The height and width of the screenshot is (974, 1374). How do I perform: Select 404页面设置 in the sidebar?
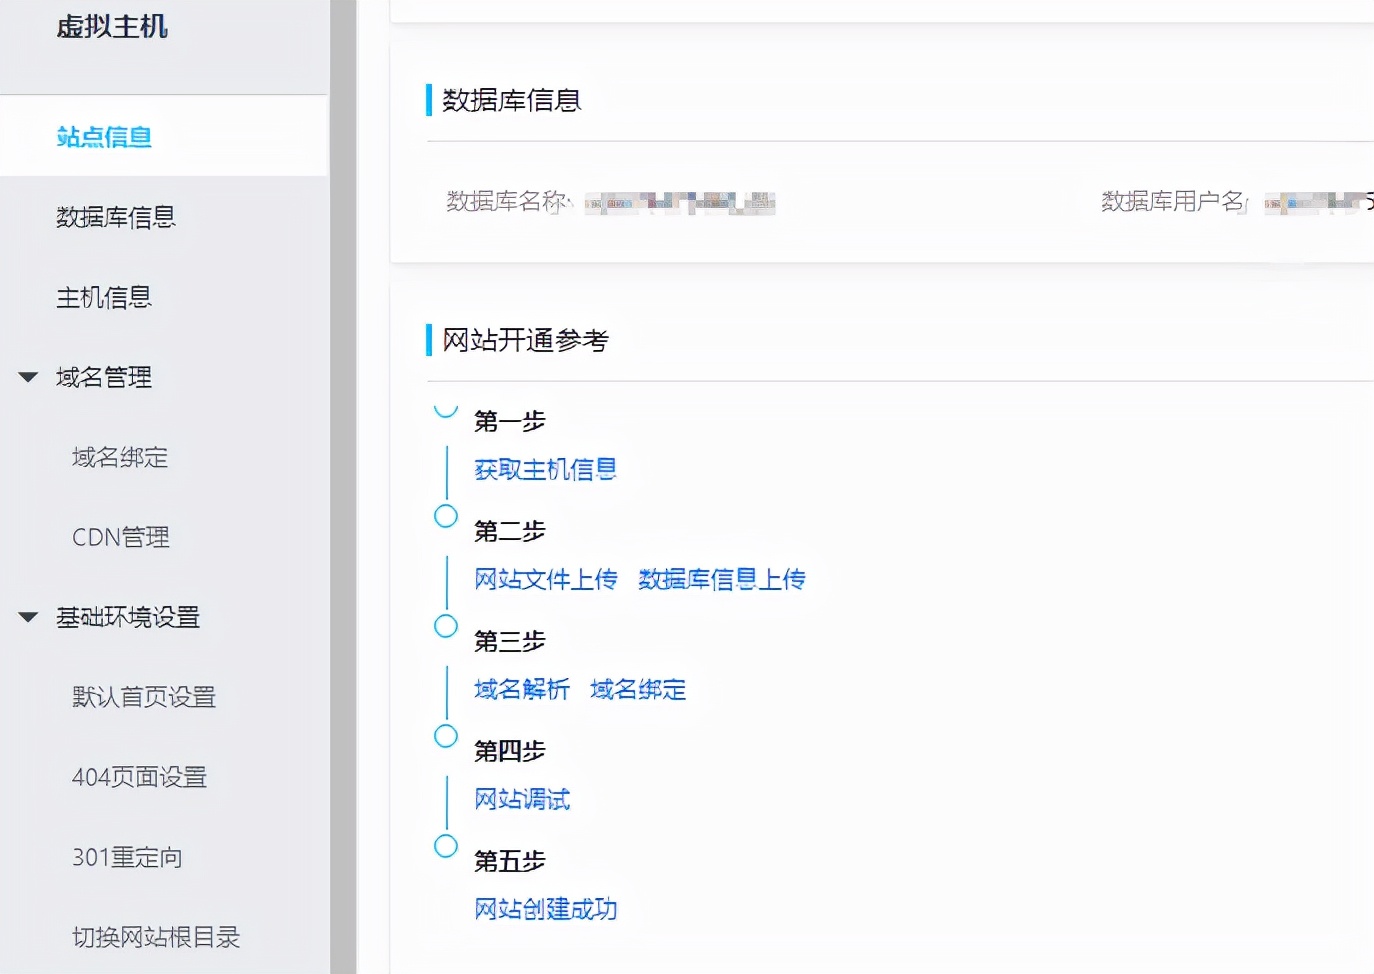[139, 777]
